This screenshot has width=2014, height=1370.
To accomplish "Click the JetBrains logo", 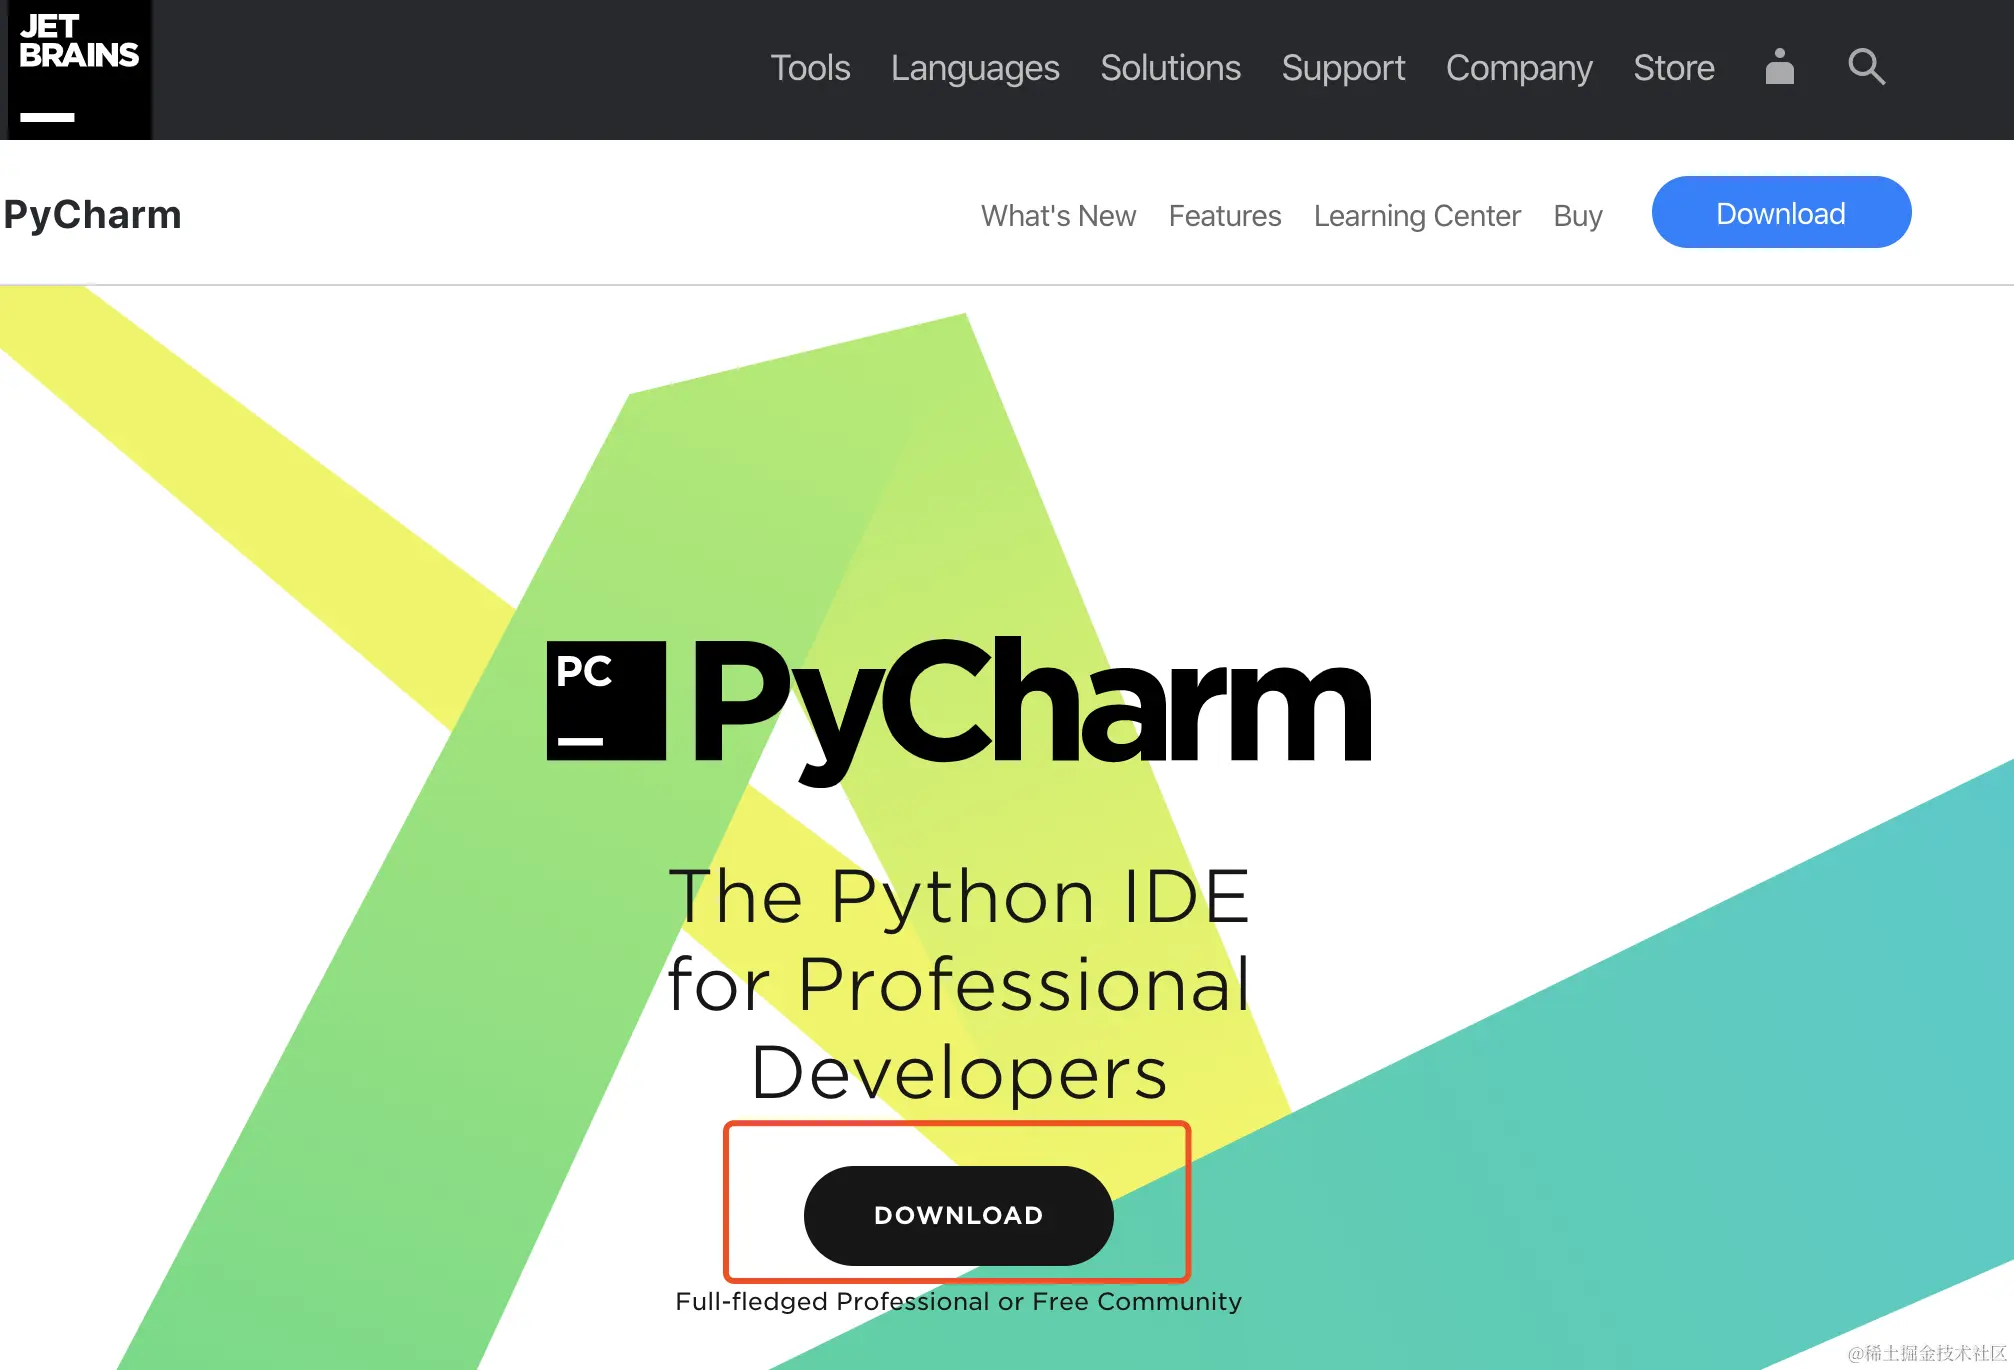I will 79,68.
